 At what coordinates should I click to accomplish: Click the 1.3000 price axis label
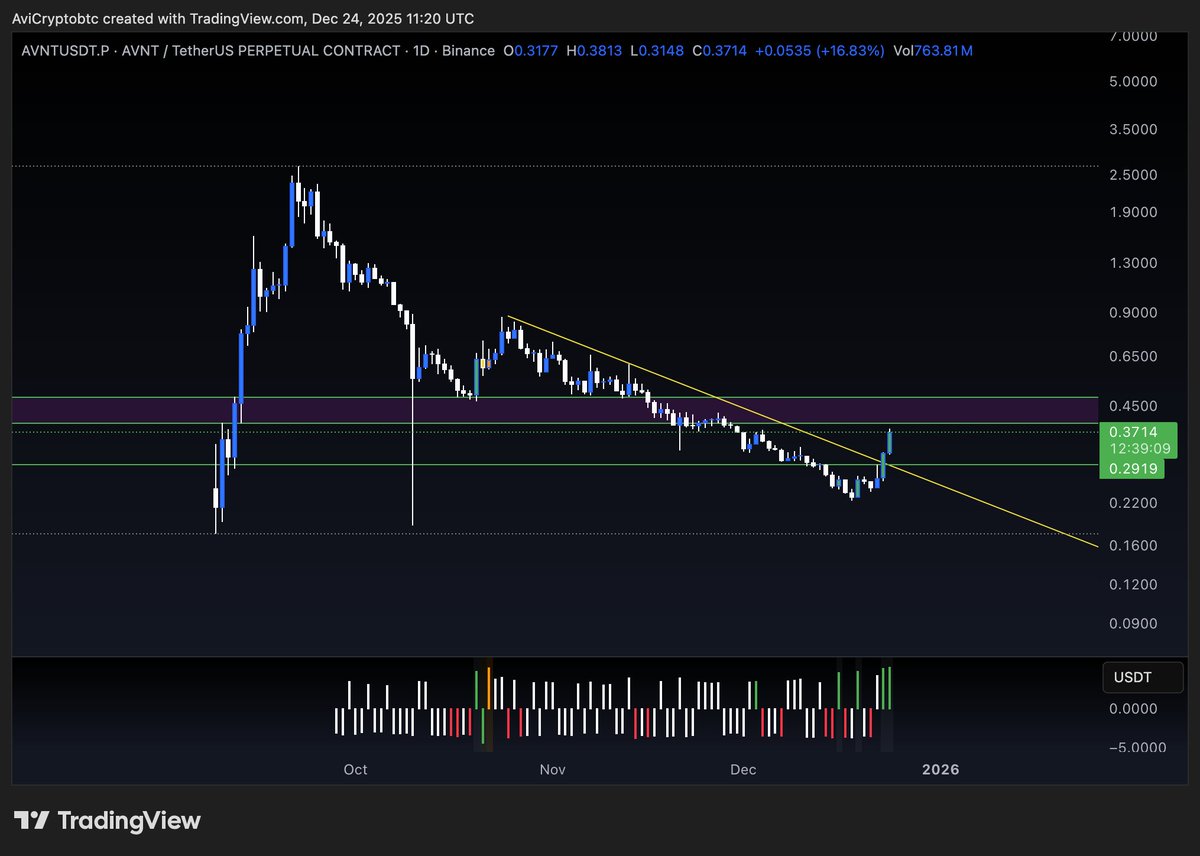click(1133, 263)
